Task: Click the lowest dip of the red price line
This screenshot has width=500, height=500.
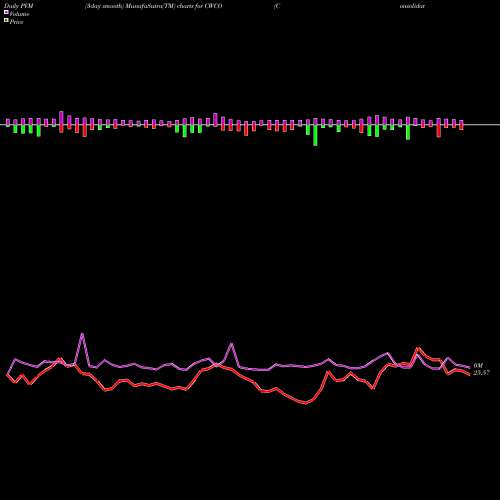Action: click(x=306, y=403)
